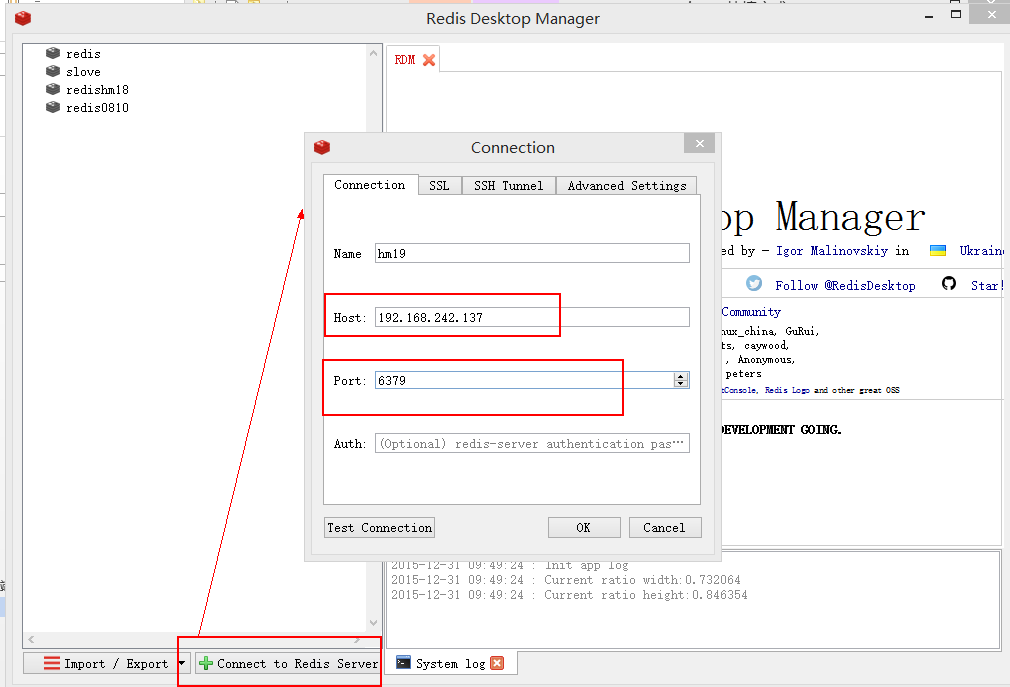1010x687 pixels.
Task: Click Connect to Redis Server button
Action: click(x=288, y=663)
